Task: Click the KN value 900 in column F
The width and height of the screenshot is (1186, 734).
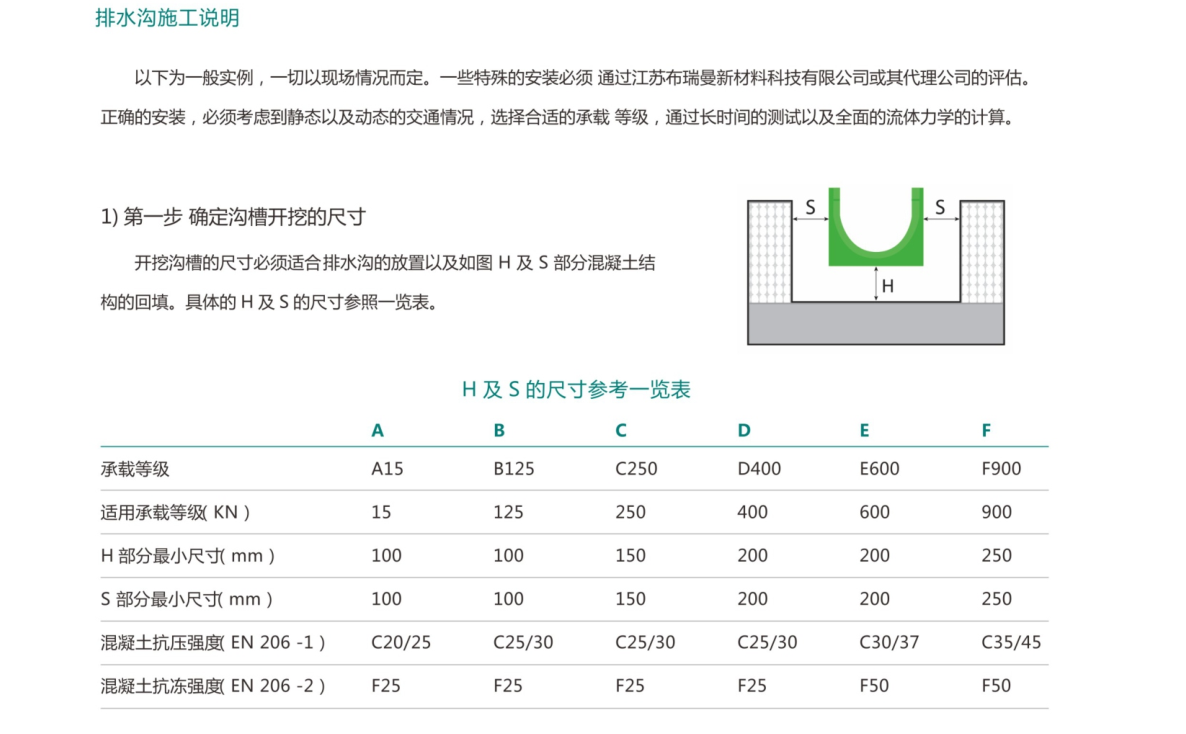Action: (997, 512)
